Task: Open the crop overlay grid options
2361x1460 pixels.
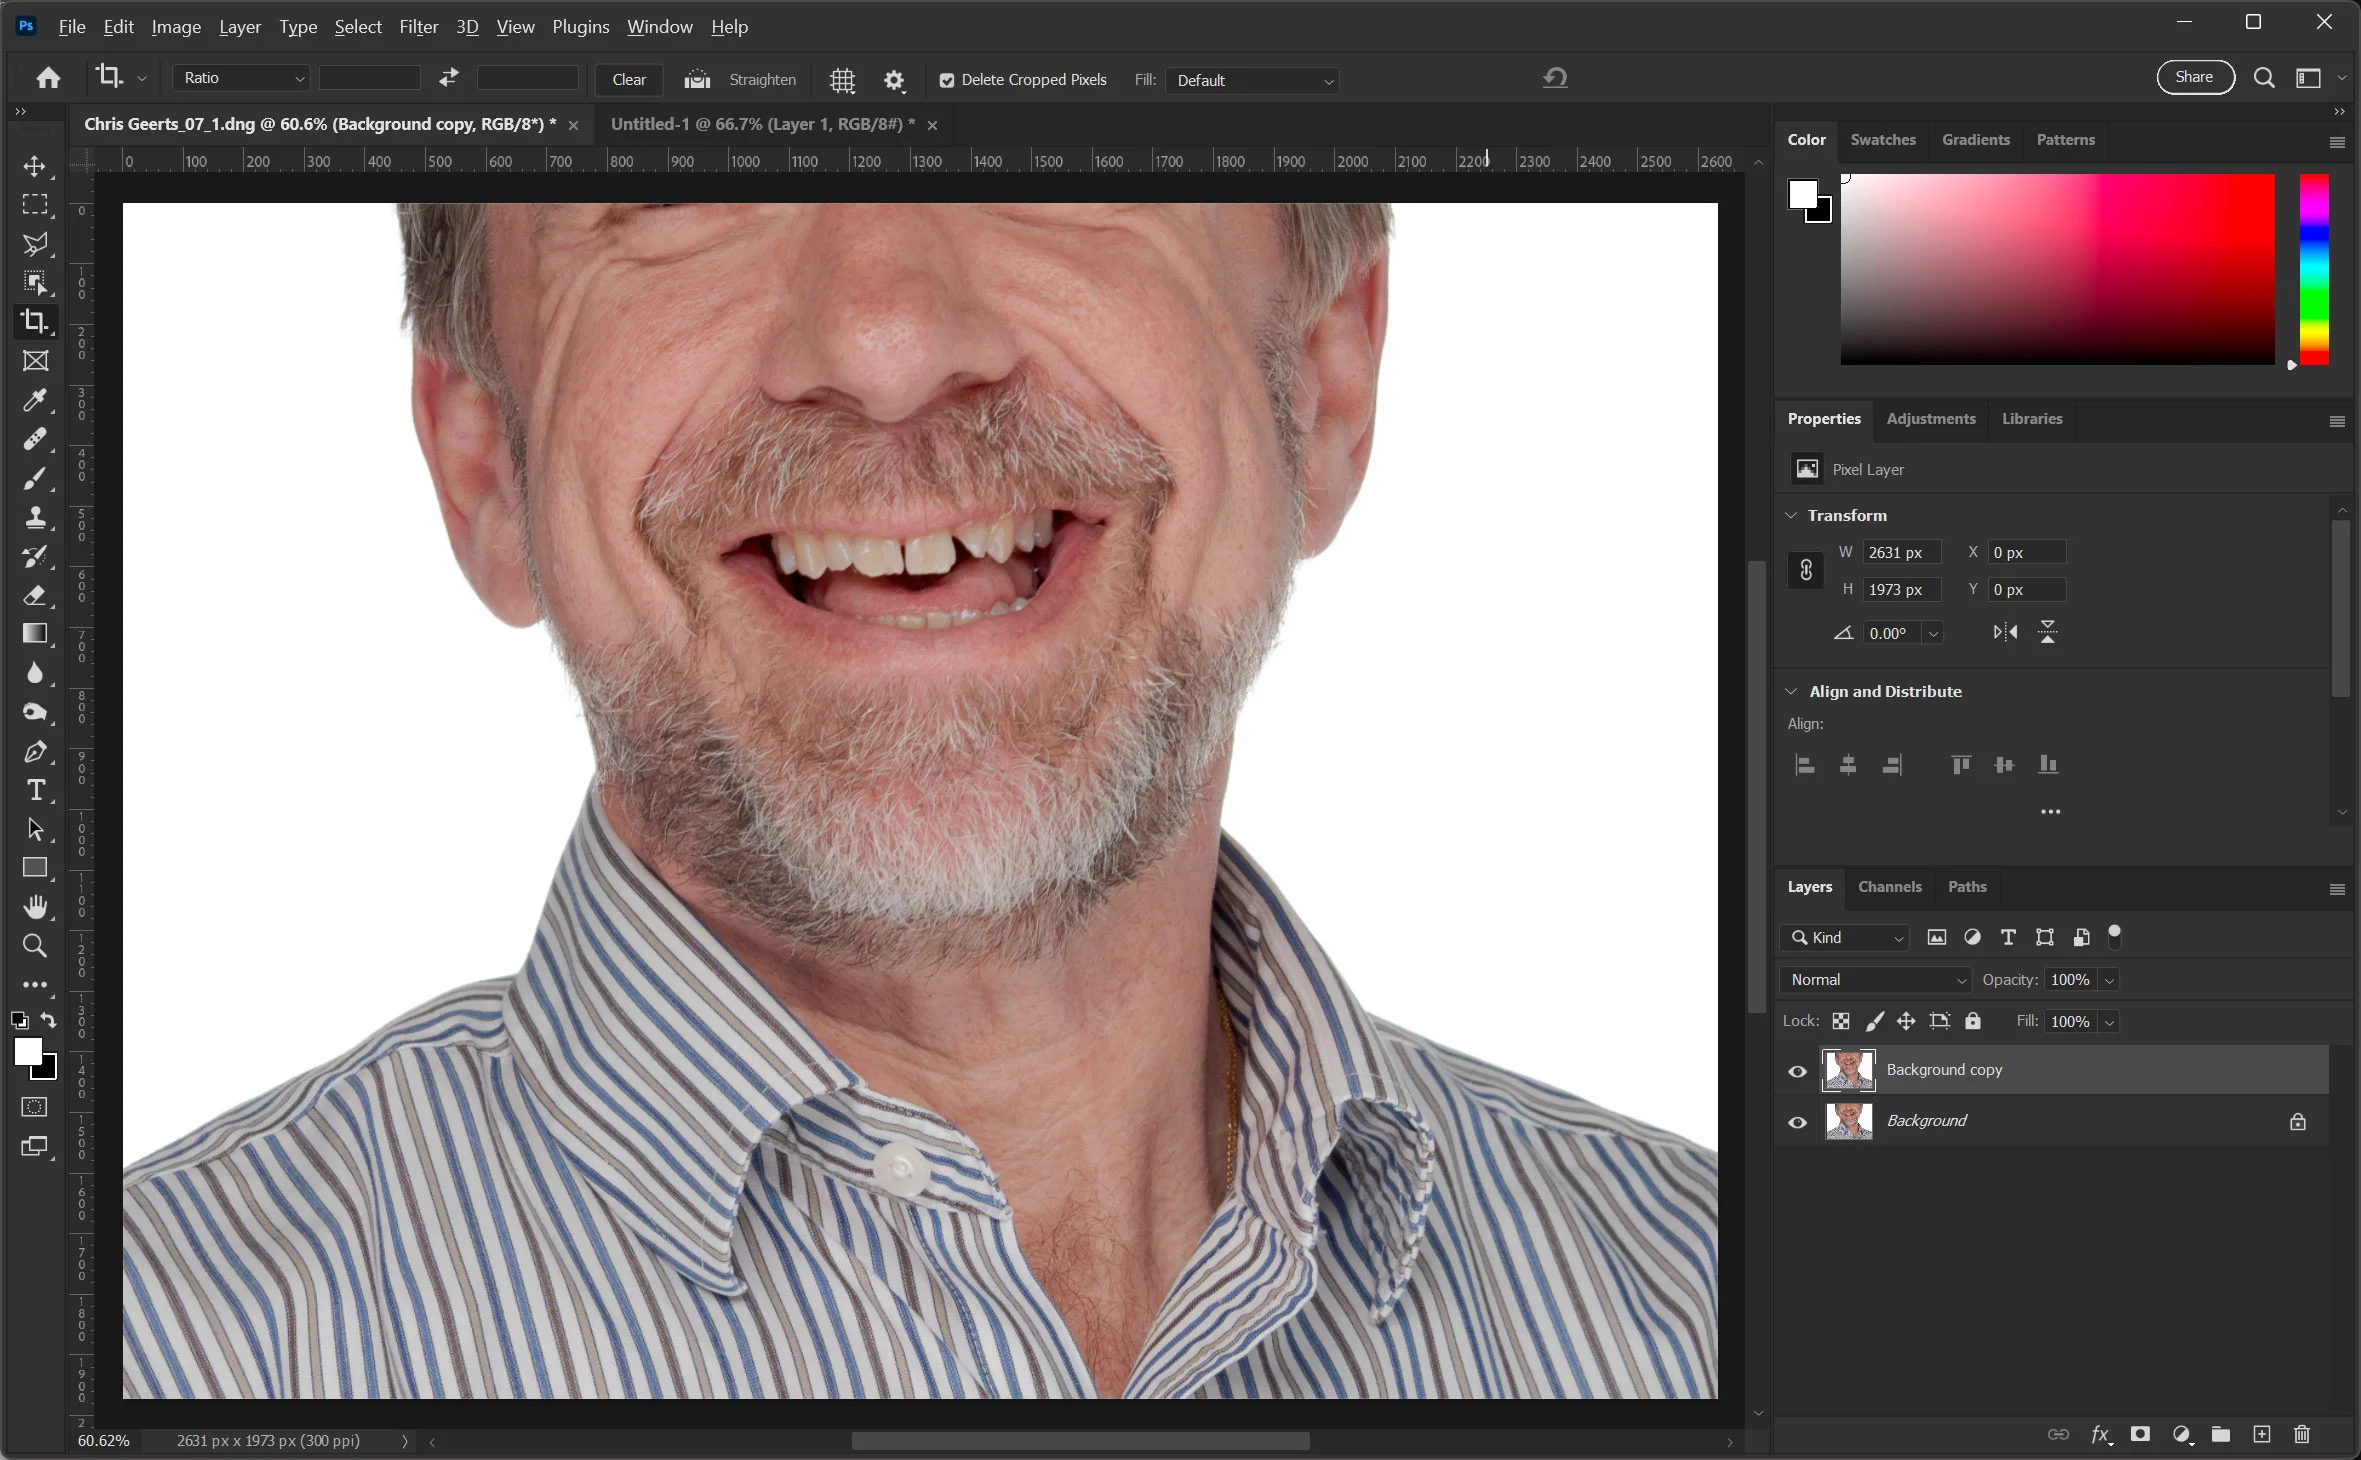Action: point(843,80)
